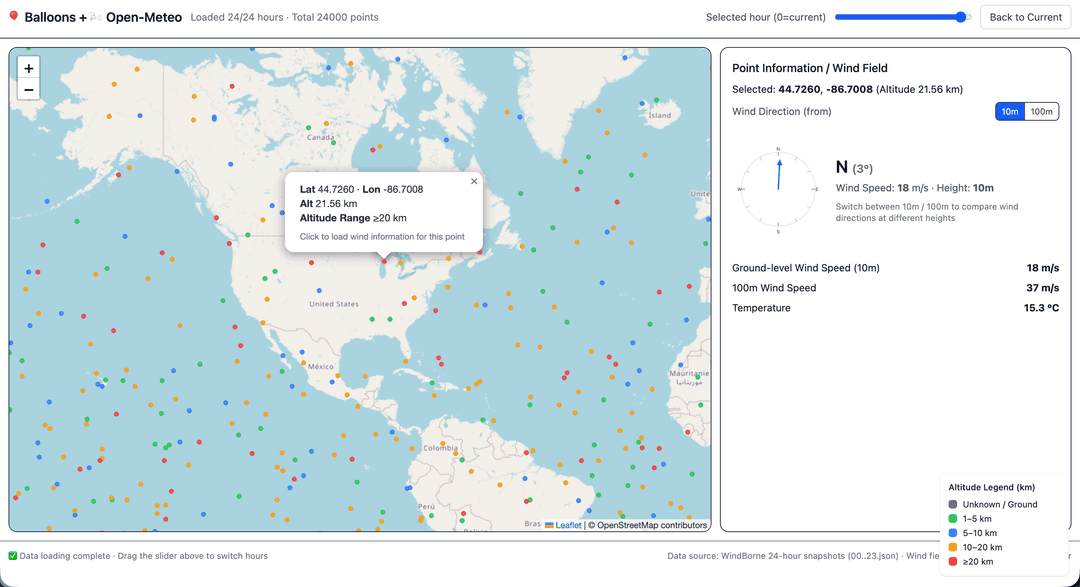Click the green data-loading-complete checkmark icon
Image resolution: width=1080 pixels, height=587 pixels.
14,555
